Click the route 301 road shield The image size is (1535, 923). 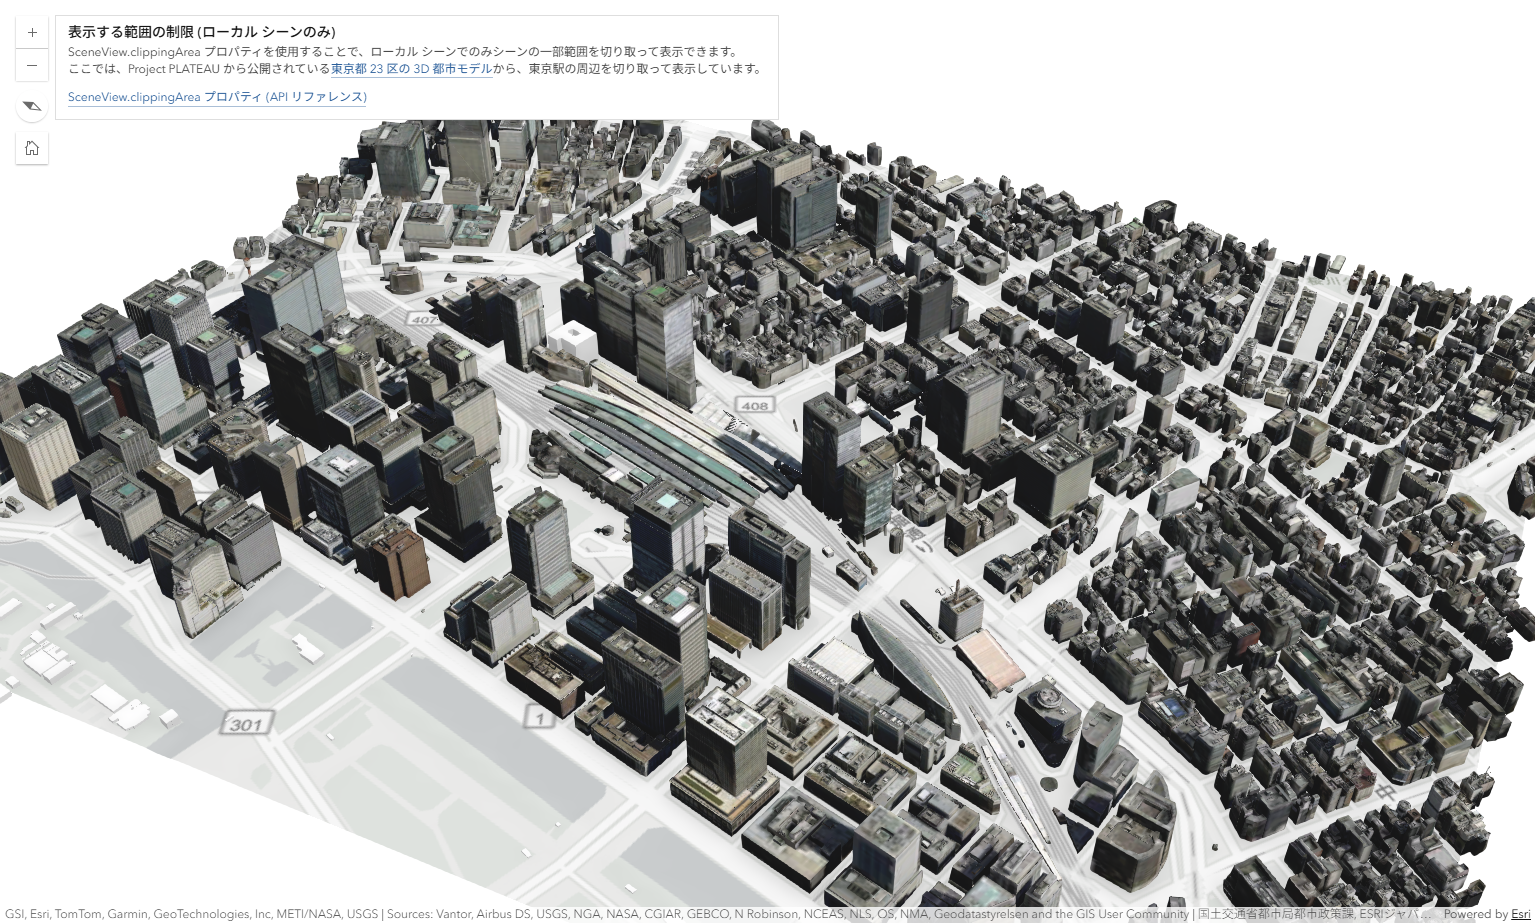[x=246, y=724]
